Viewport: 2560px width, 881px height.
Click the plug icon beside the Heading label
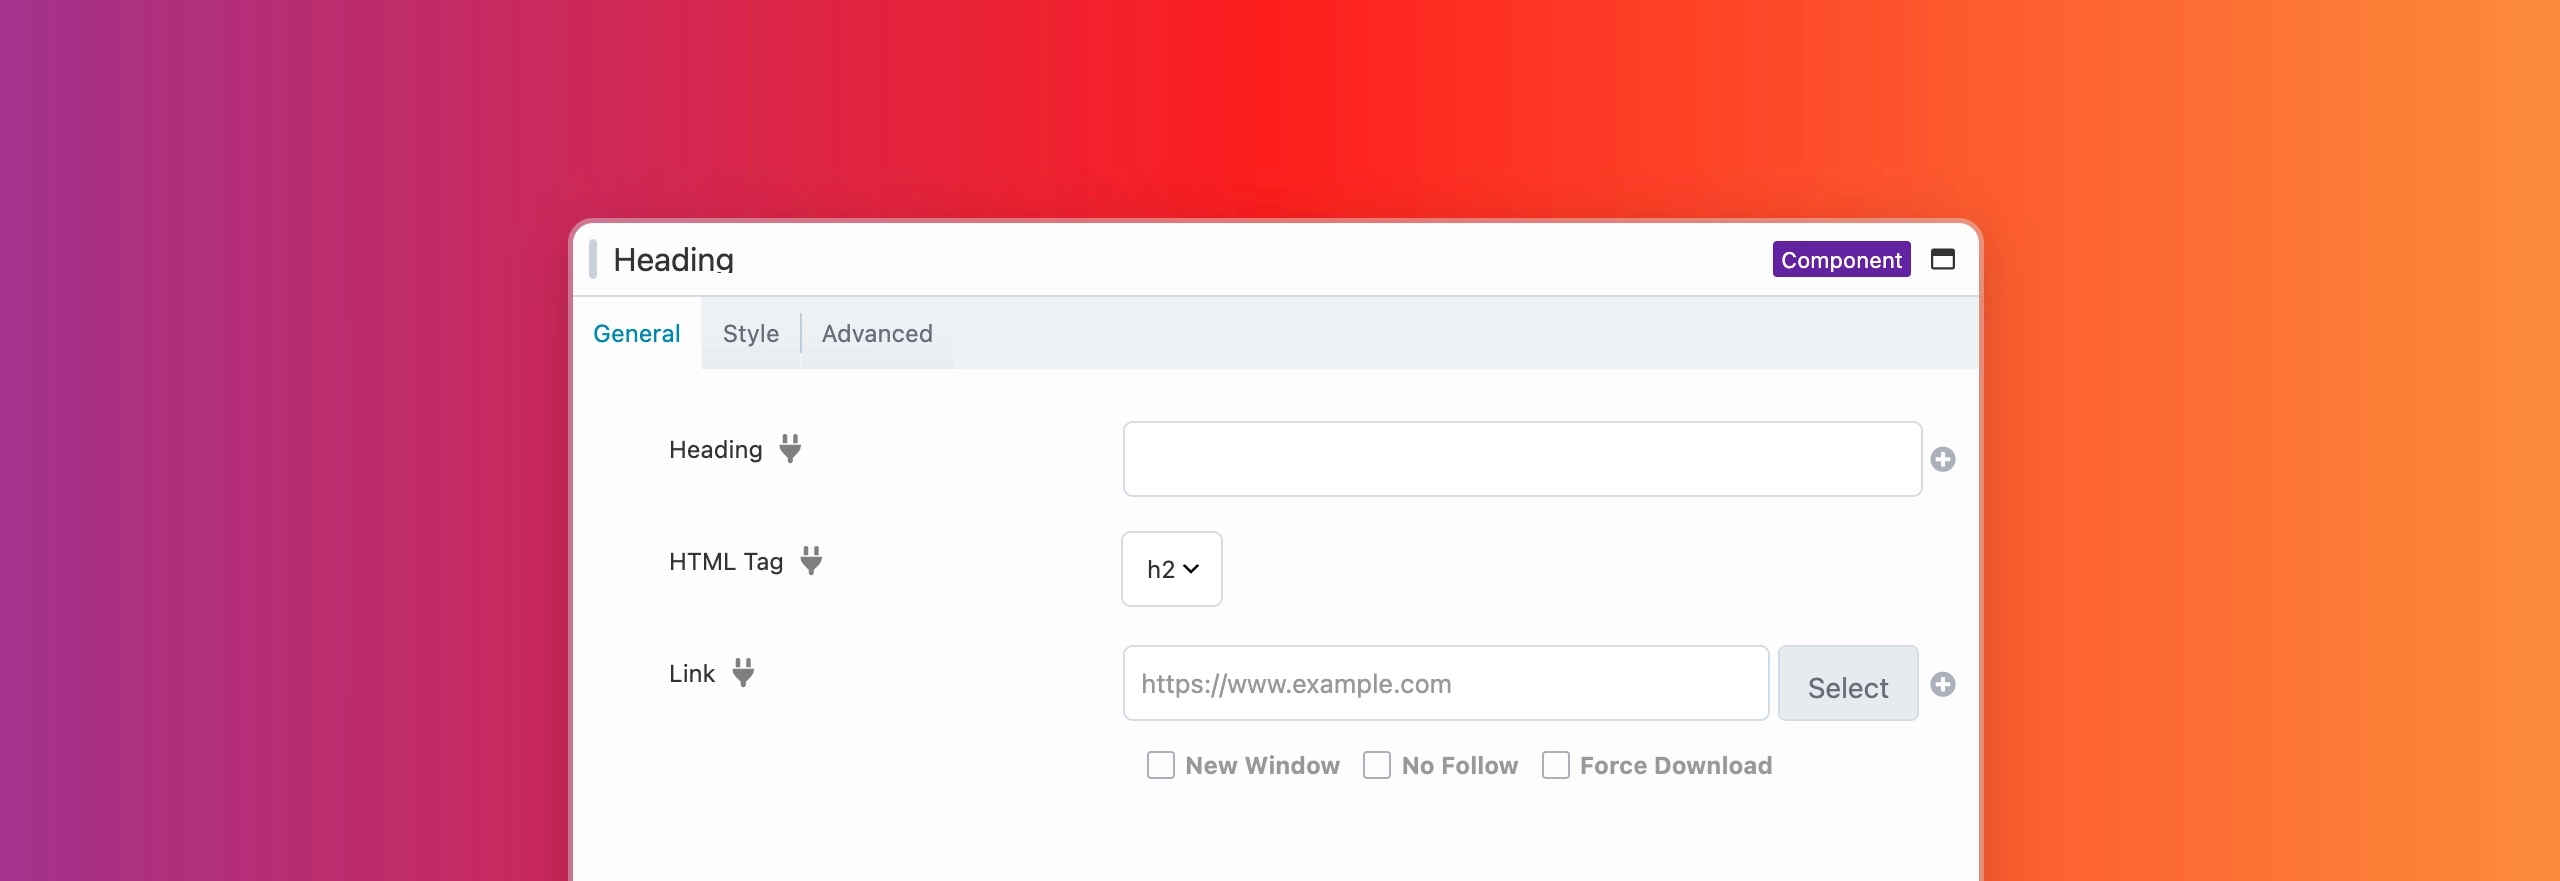point(790,449)
